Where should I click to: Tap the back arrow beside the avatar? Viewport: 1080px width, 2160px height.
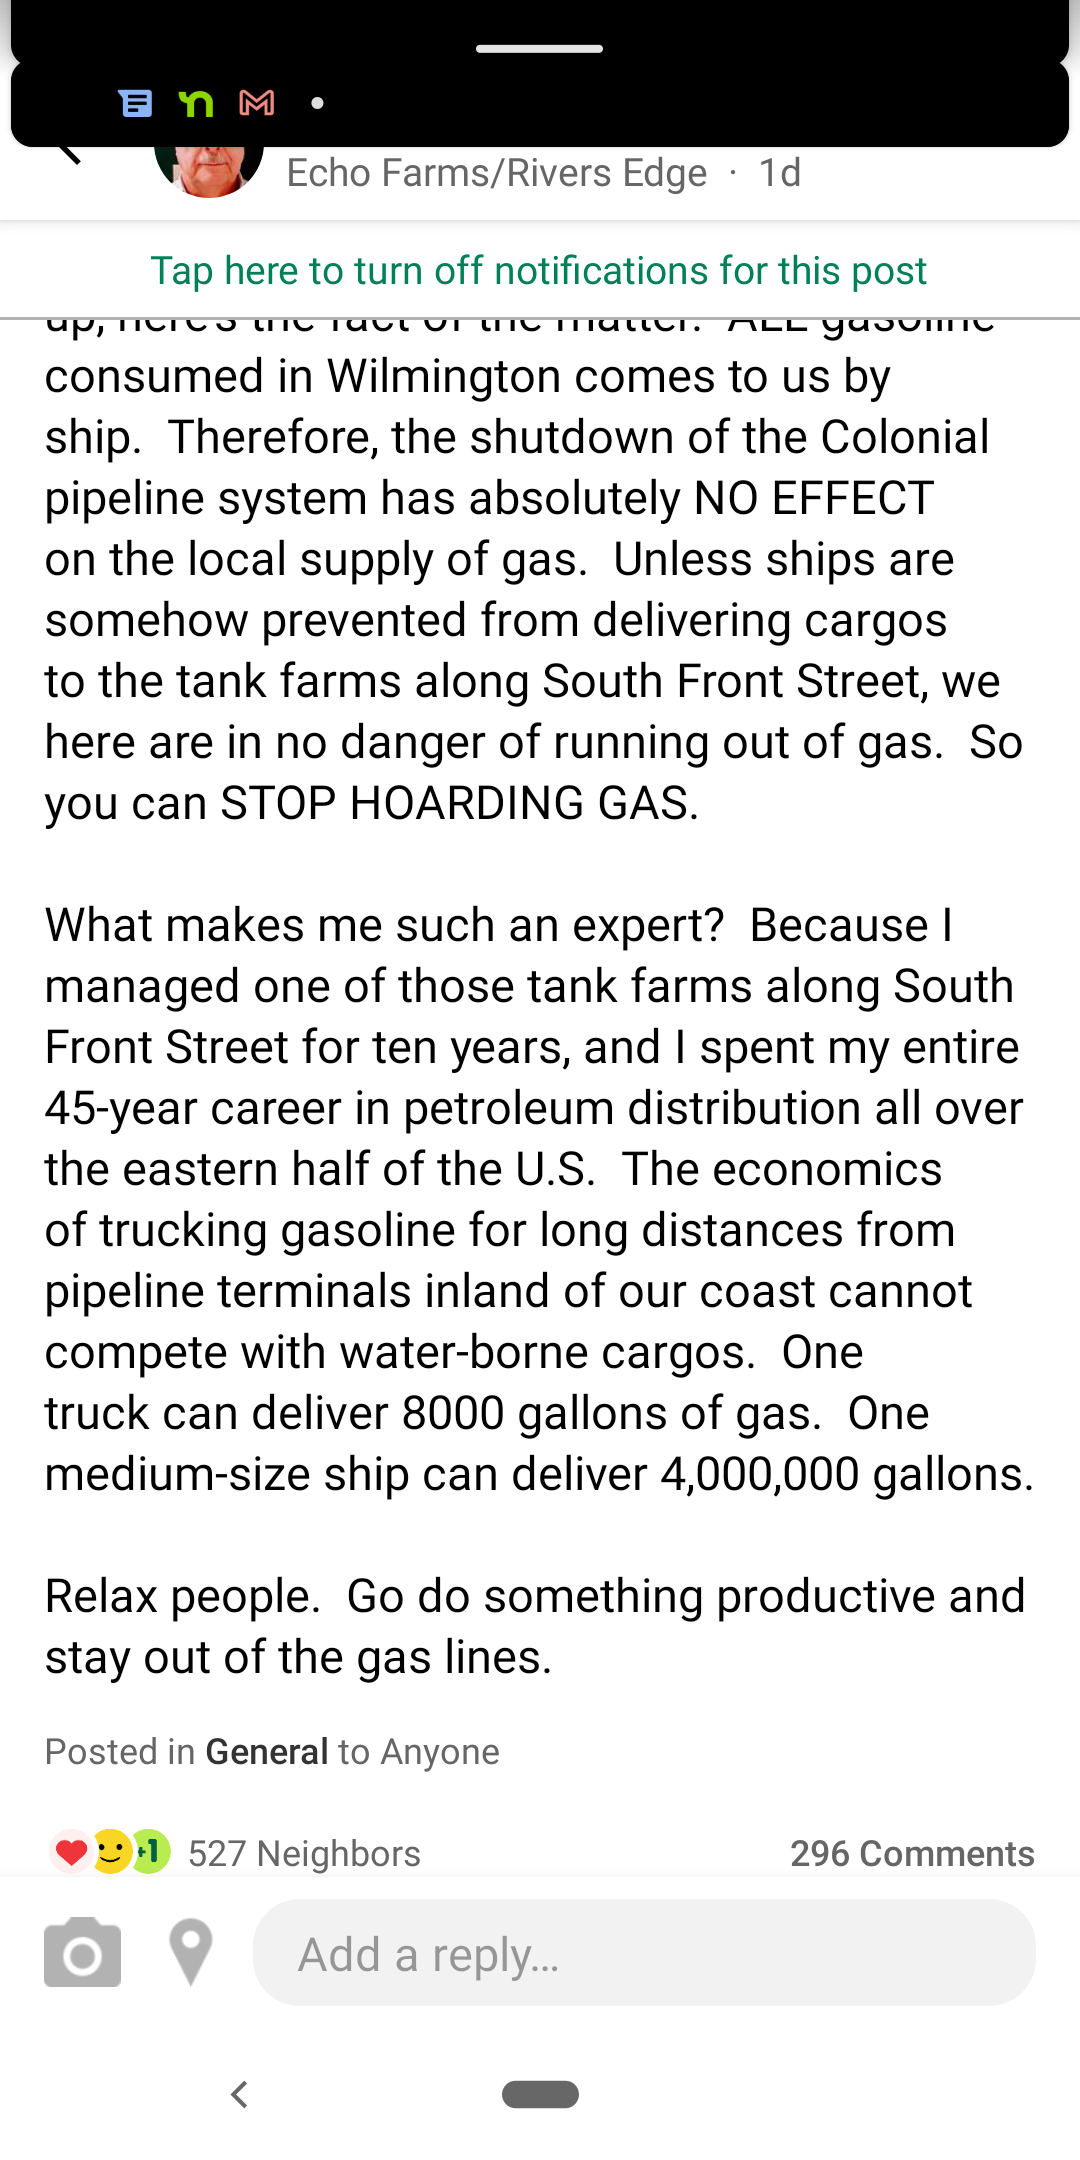tap(68, 152)
